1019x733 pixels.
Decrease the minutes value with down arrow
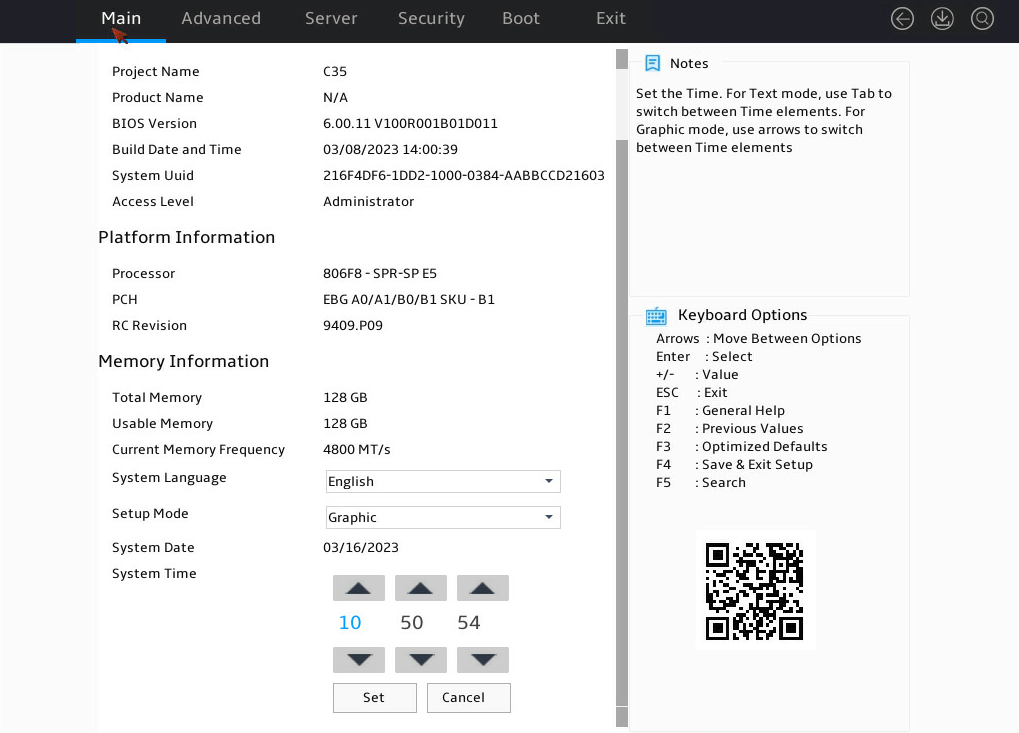pyautogui.click(x=420, y=660)
